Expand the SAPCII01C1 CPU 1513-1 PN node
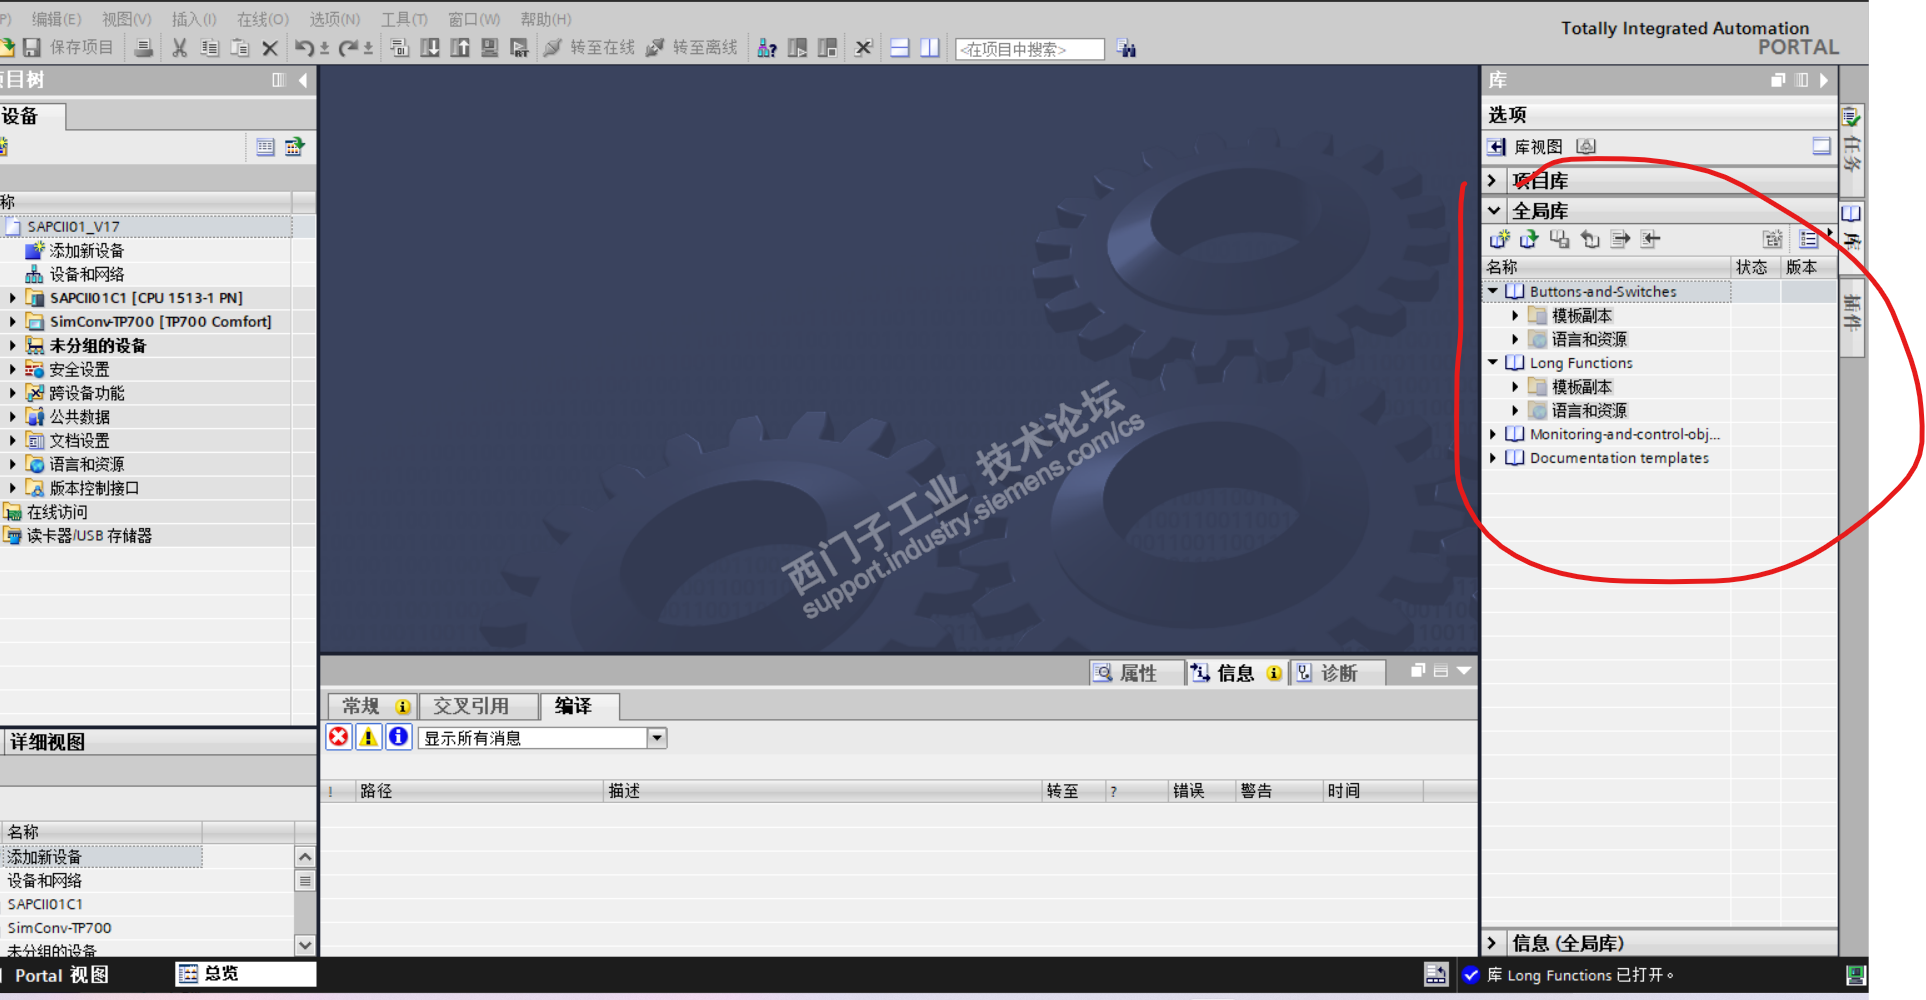Screen dimensions: 1926x1000 pos(12,297)
